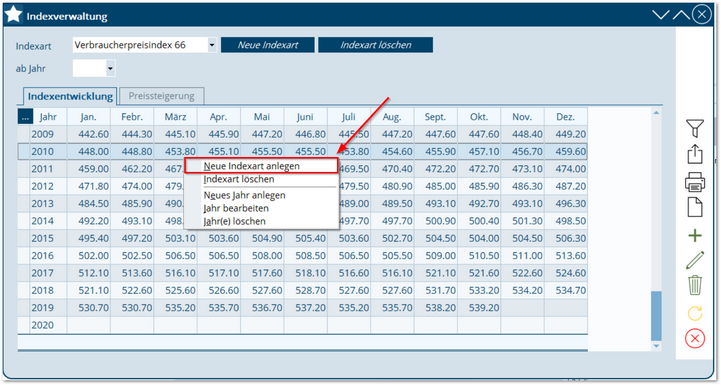721x385 pixels.
Task: Click the Apr. column header
Action: (218, 117)
